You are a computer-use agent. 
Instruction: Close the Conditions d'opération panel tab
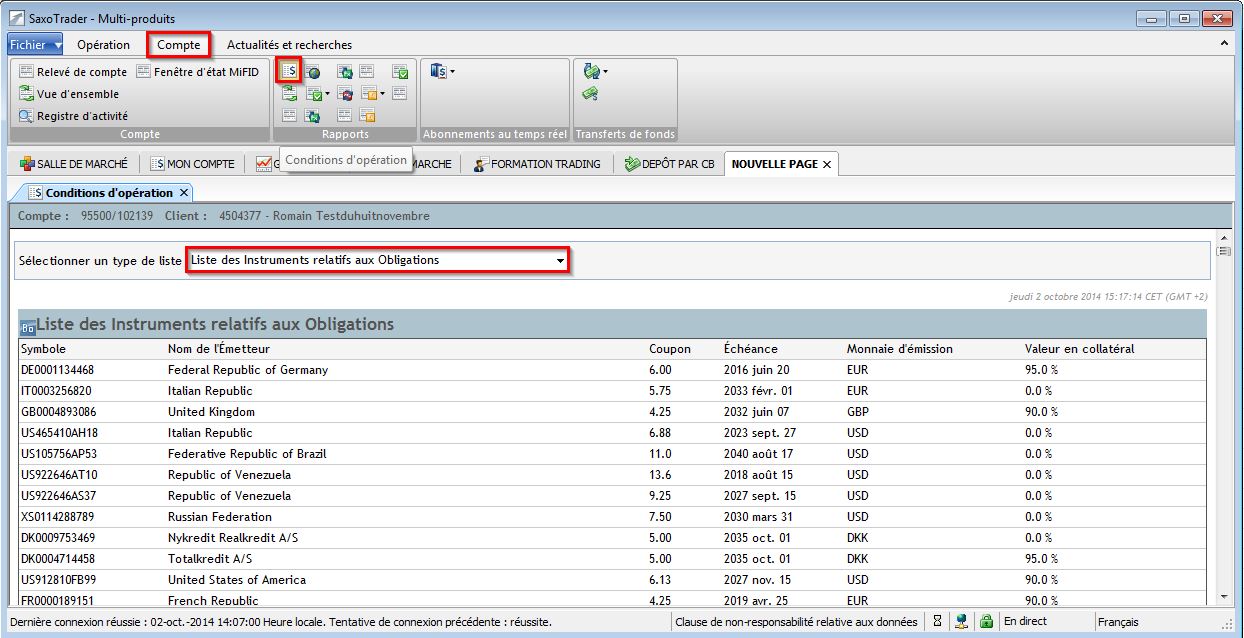click(184, 193)
